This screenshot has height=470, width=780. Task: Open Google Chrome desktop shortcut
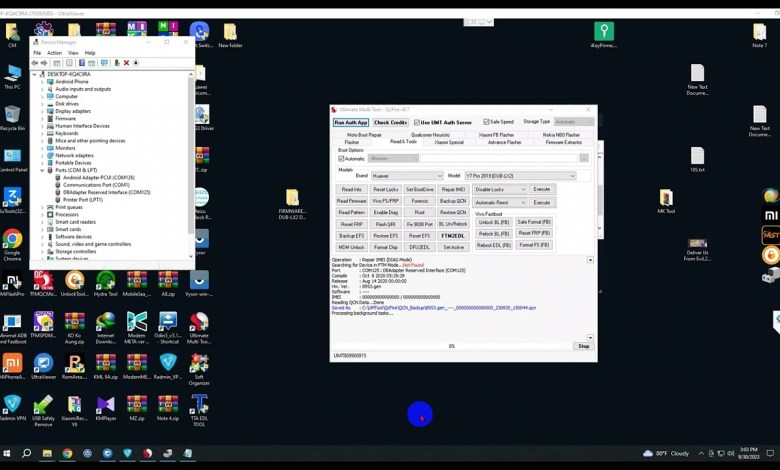tap(12, 240)
